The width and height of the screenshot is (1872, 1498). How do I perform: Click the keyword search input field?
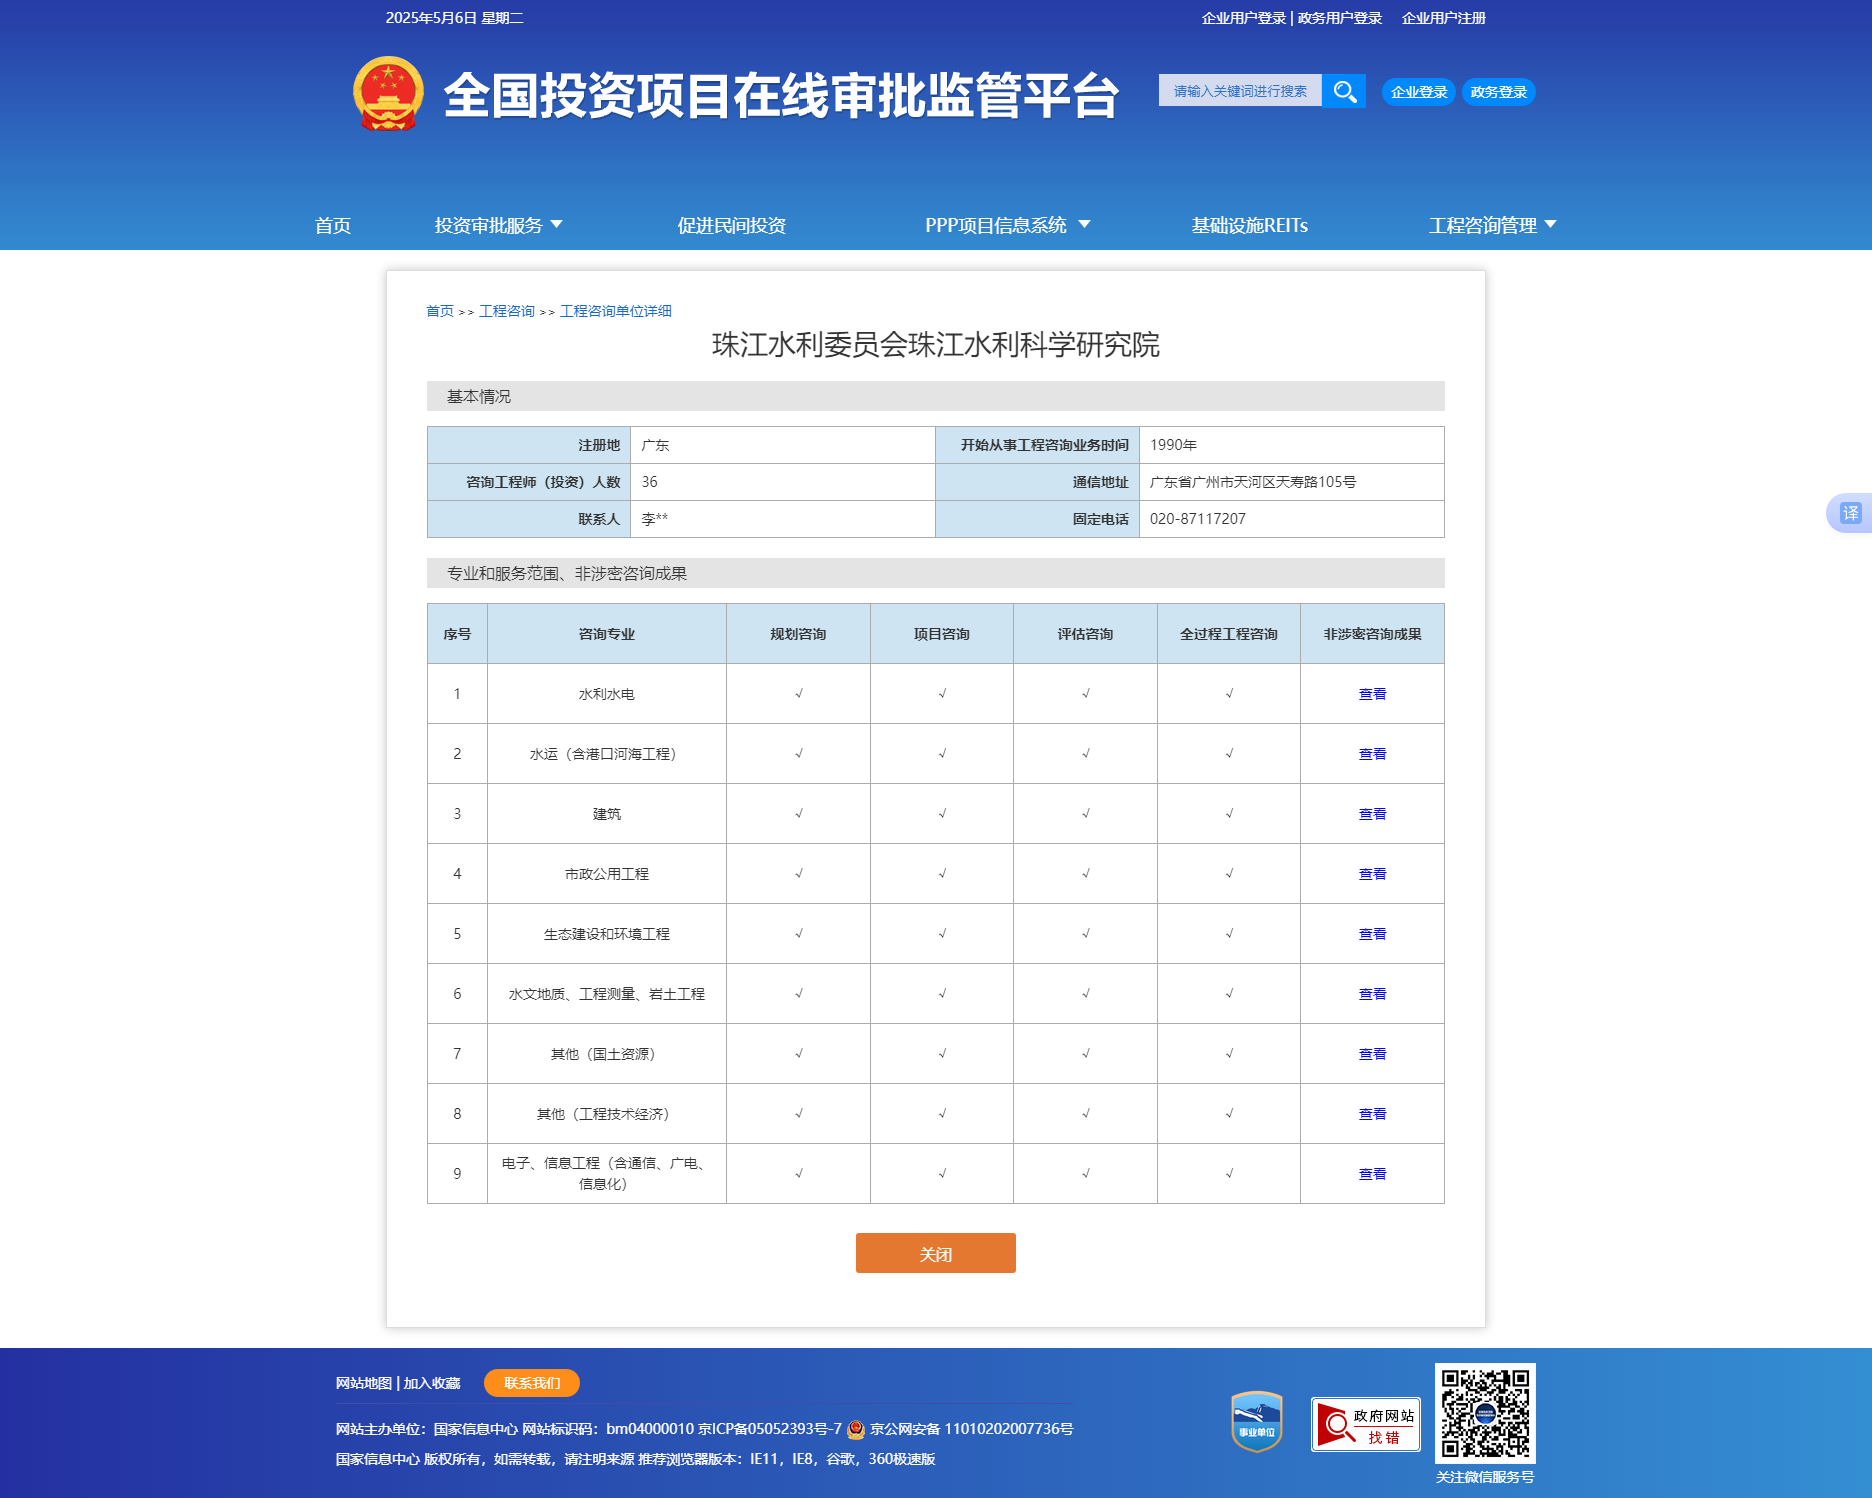click(x=1240, y=91)
